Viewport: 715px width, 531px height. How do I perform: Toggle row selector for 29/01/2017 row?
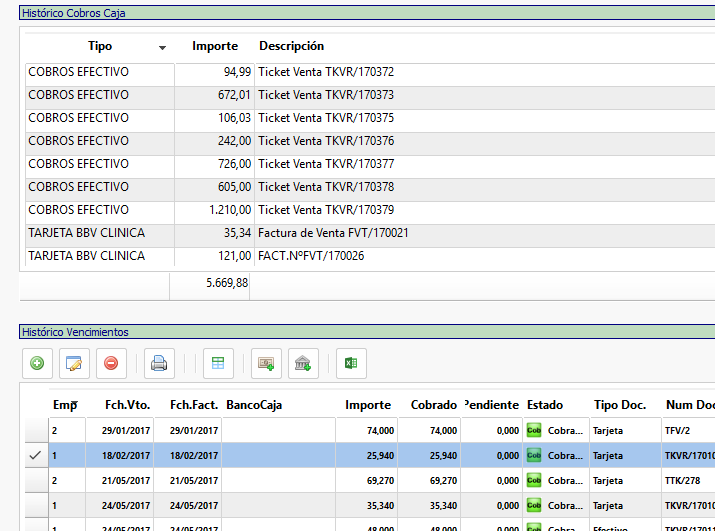pyautogui.click(x=36, y=430)
